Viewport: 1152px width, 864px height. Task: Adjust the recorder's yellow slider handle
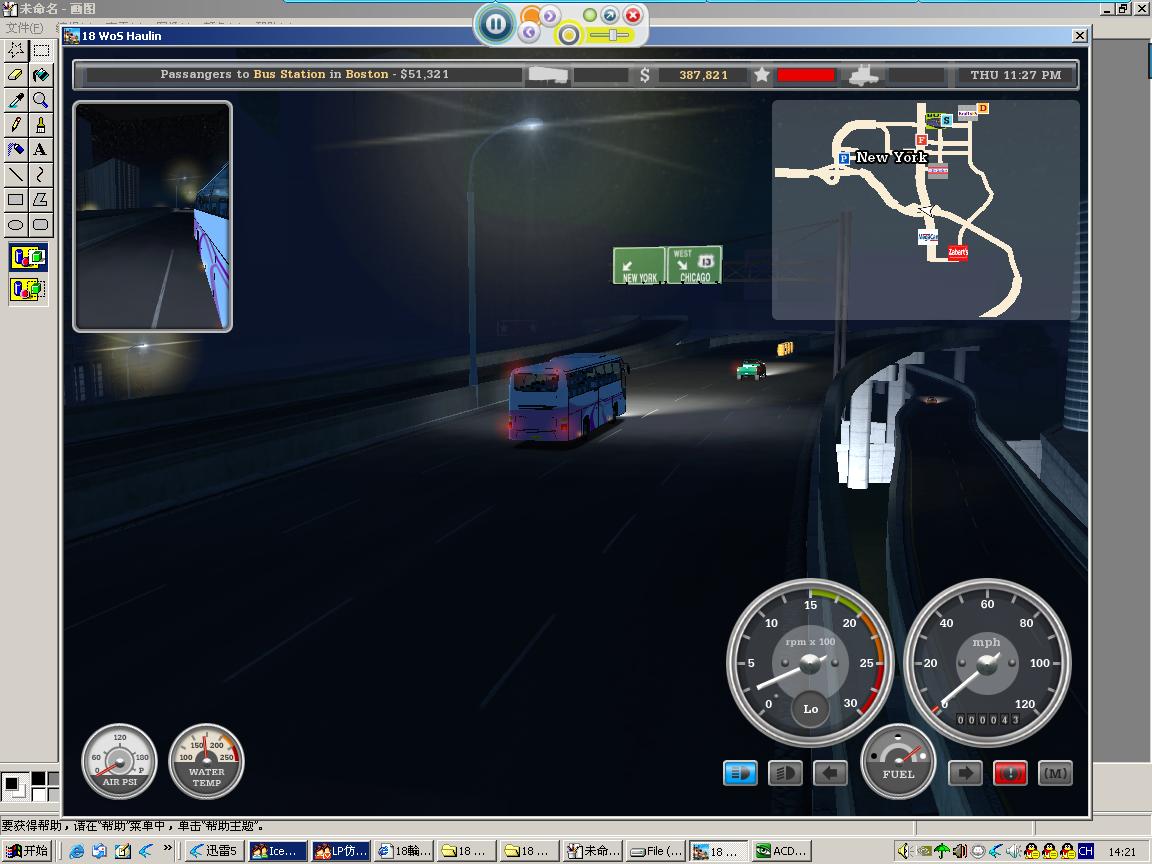click(613, 35)
